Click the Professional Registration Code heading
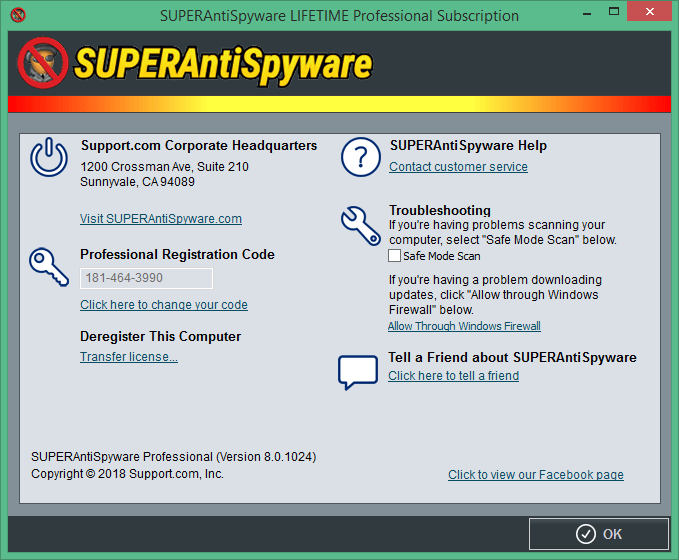The height and width of the screenshot is (560, 679). pyautogui.click(x=177, y=254)
